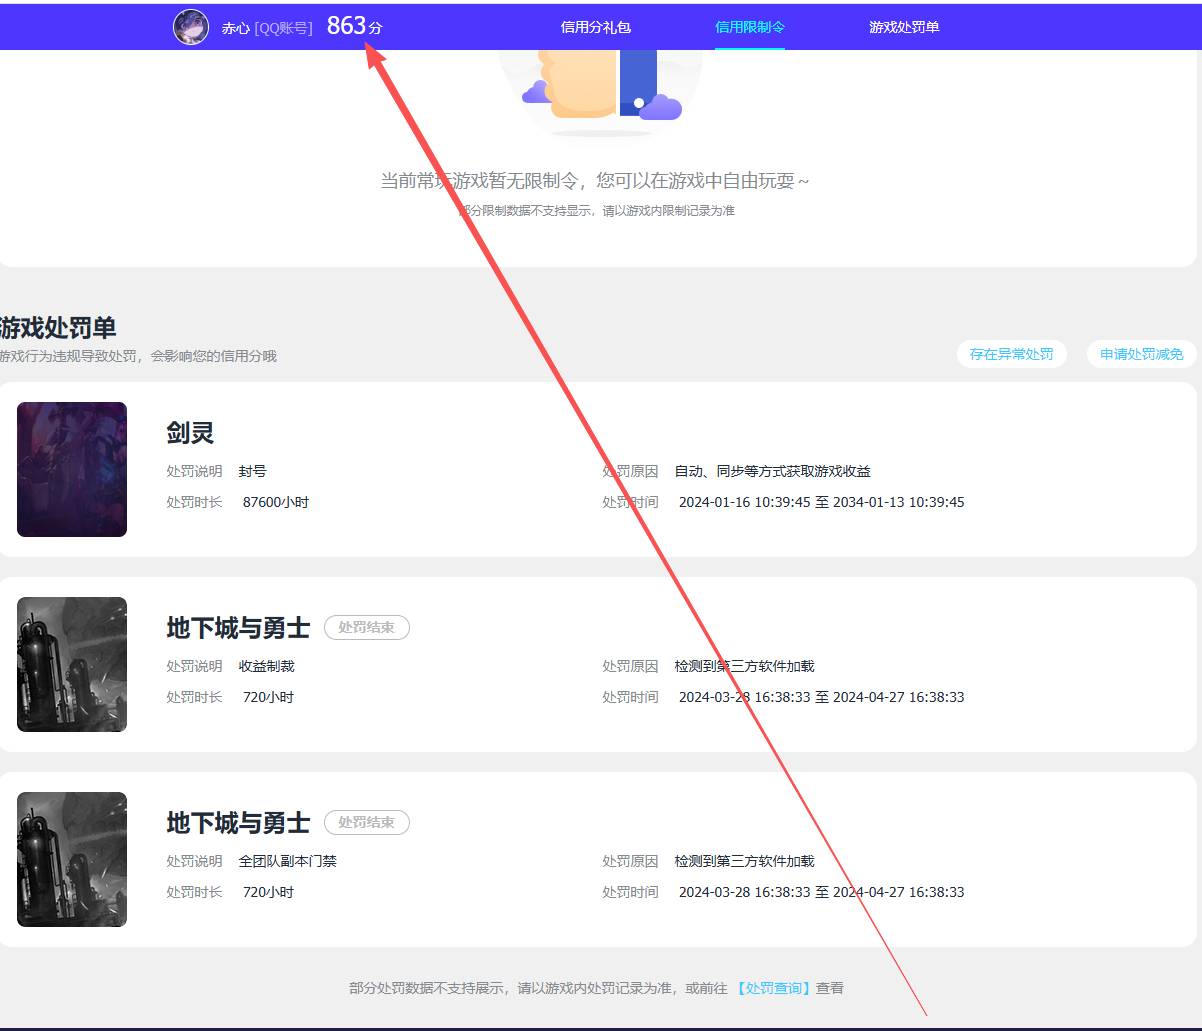Viewport: 1202px width, 1031px height.
Task: Click the [QQ账号] label in header
Action: coord(283,28)
